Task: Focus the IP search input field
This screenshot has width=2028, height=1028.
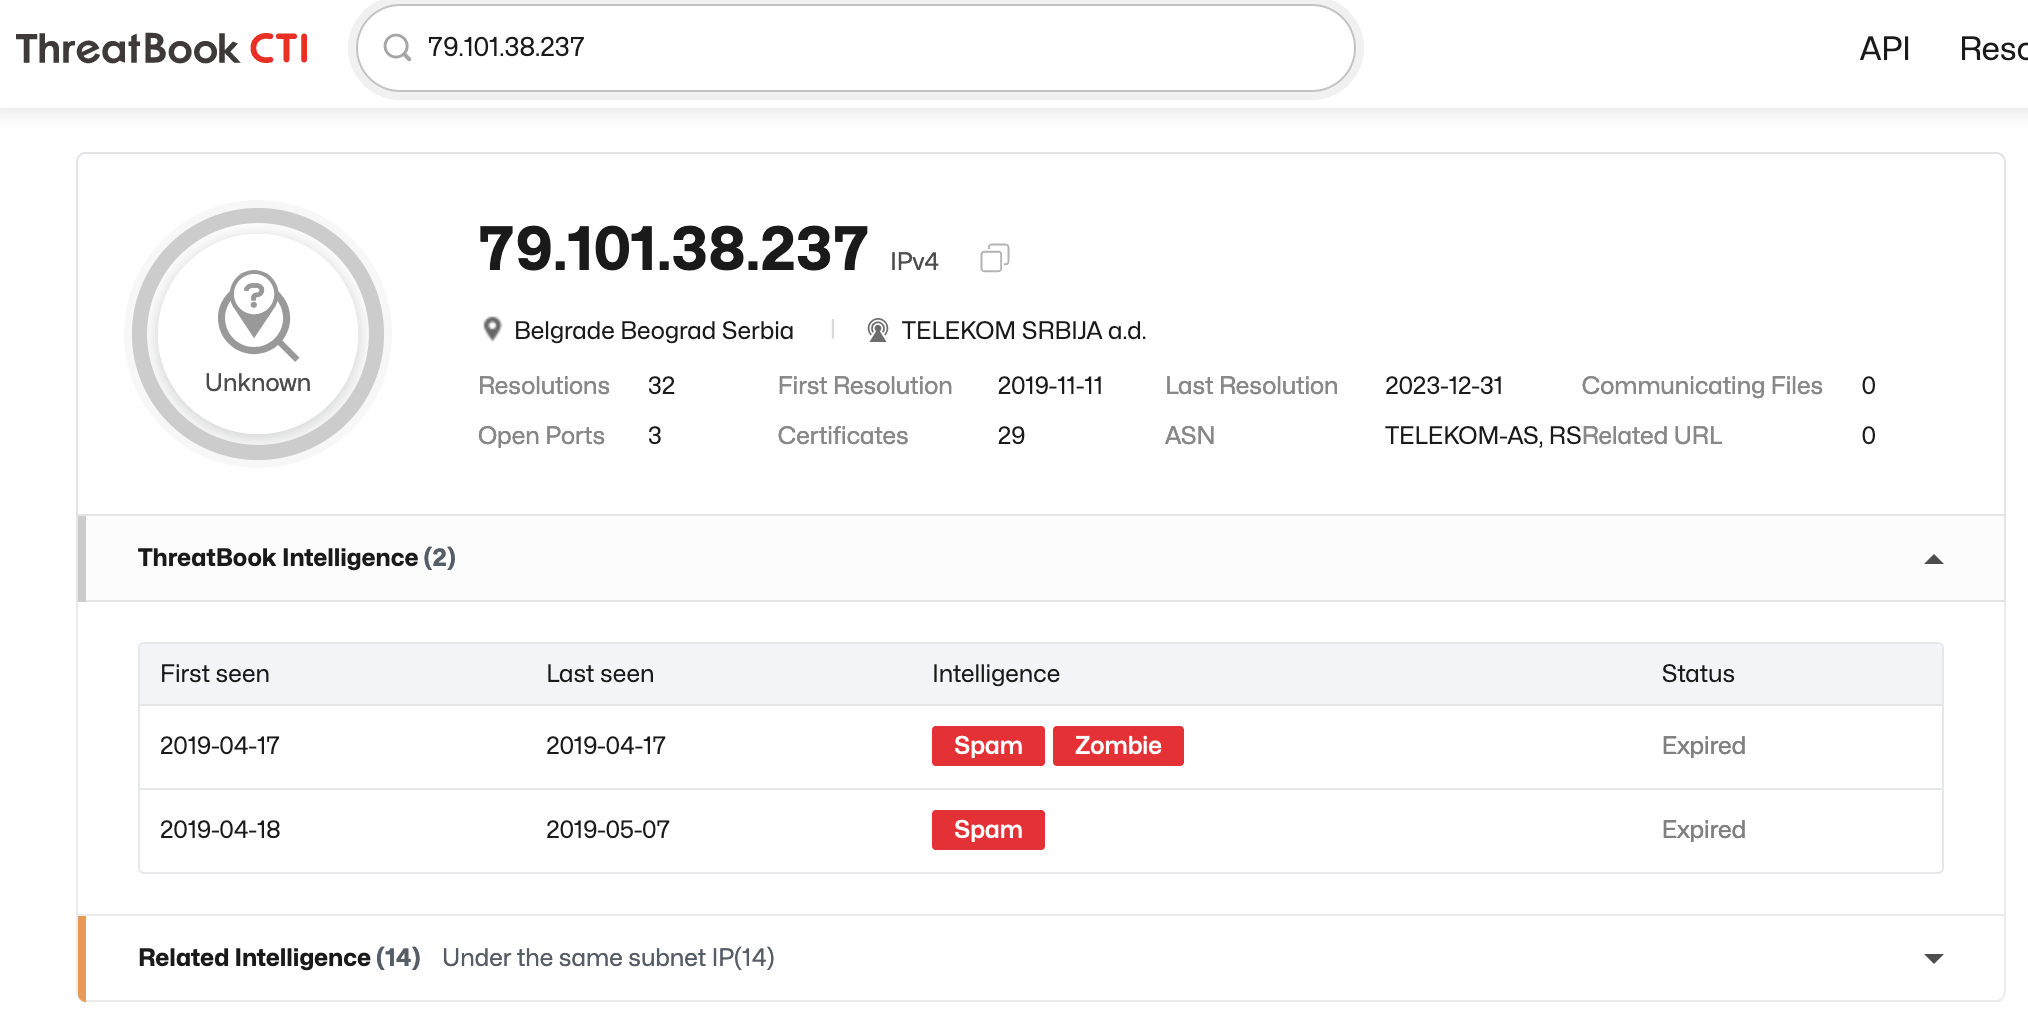Action: pos(856,48)
